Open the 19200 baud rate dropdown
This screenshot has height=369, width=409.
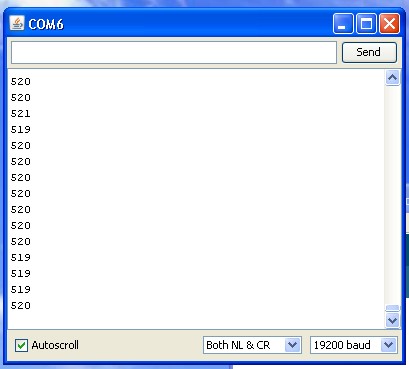tap(354, 345)
